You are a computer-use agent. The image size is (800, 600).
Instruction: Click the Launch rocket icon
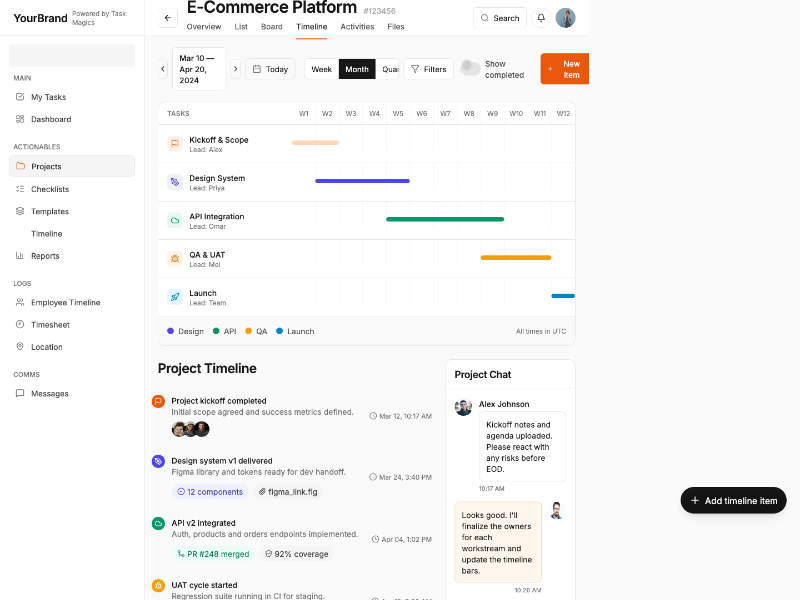(175, 297)
